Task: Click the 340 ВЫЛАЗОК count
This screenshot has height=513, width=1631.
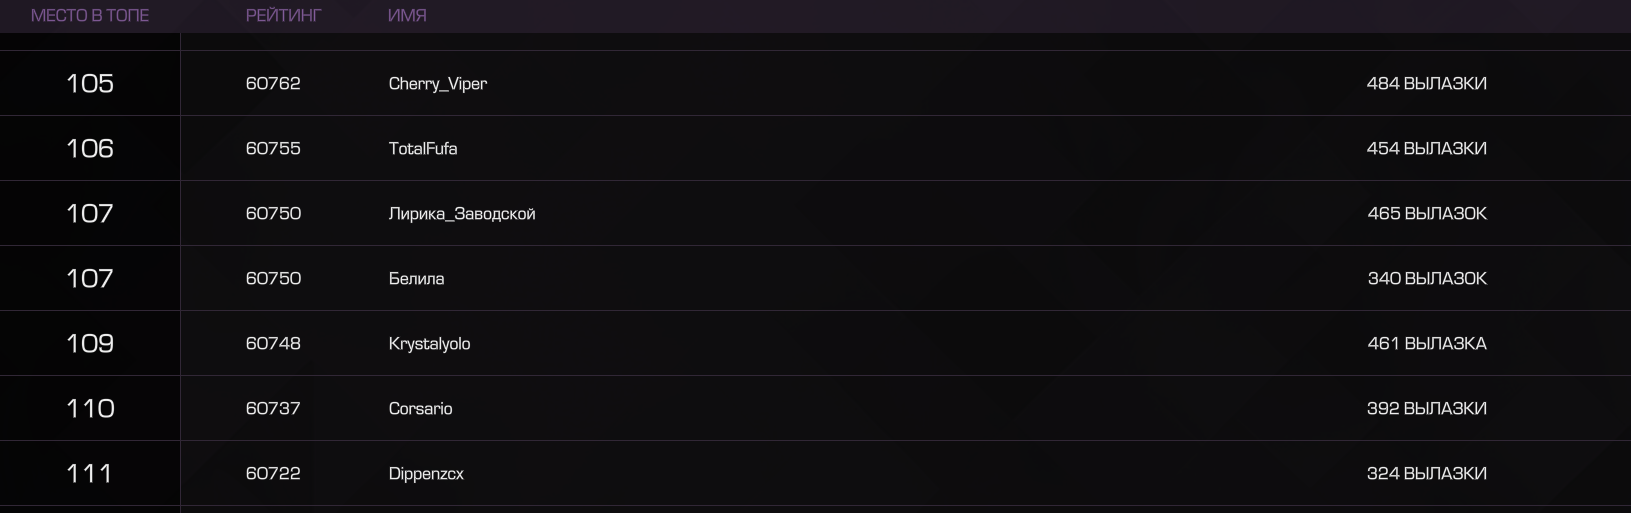Action: 1427,279
